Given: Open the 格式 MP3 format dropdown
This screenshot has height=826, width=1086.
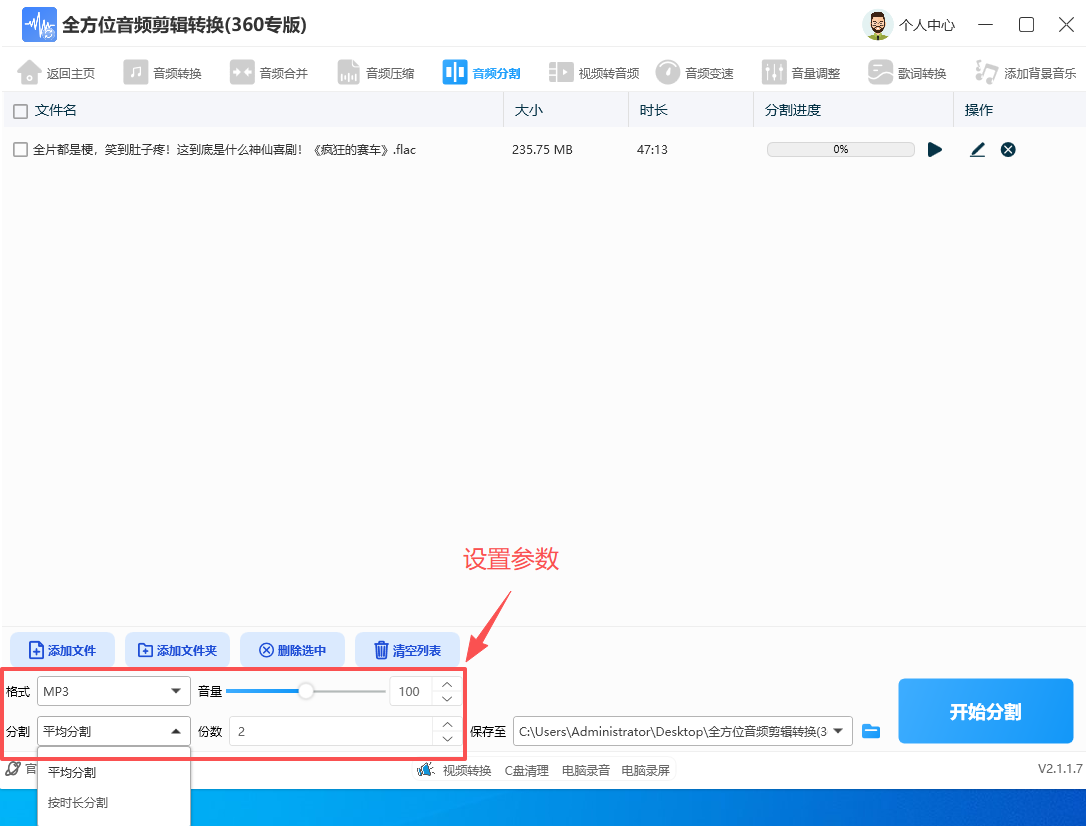Looking at the screenshot, I should tap(113, 690).
